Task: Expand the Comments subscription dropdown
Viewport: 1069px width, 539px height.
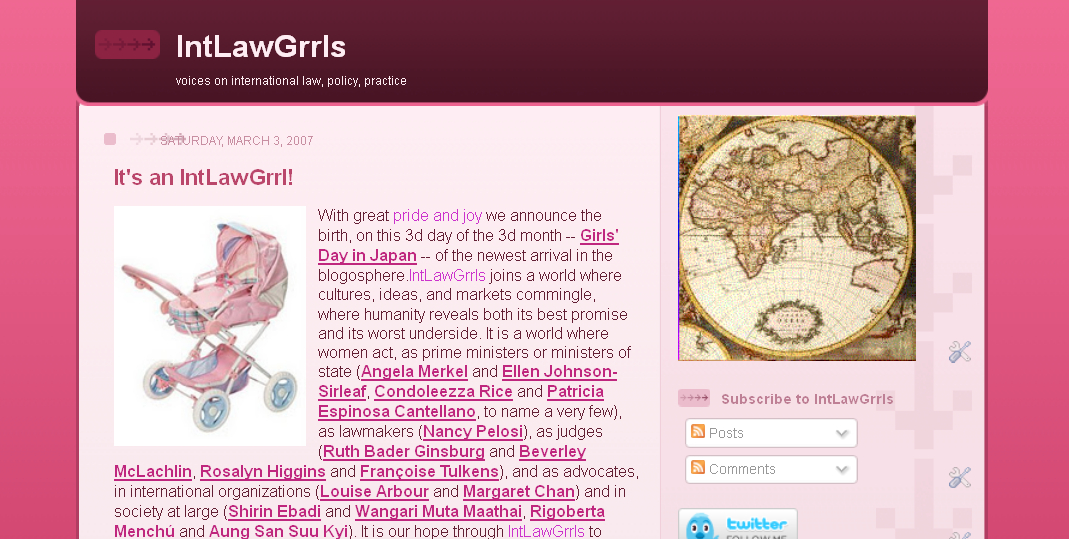Action: (841, 470)
